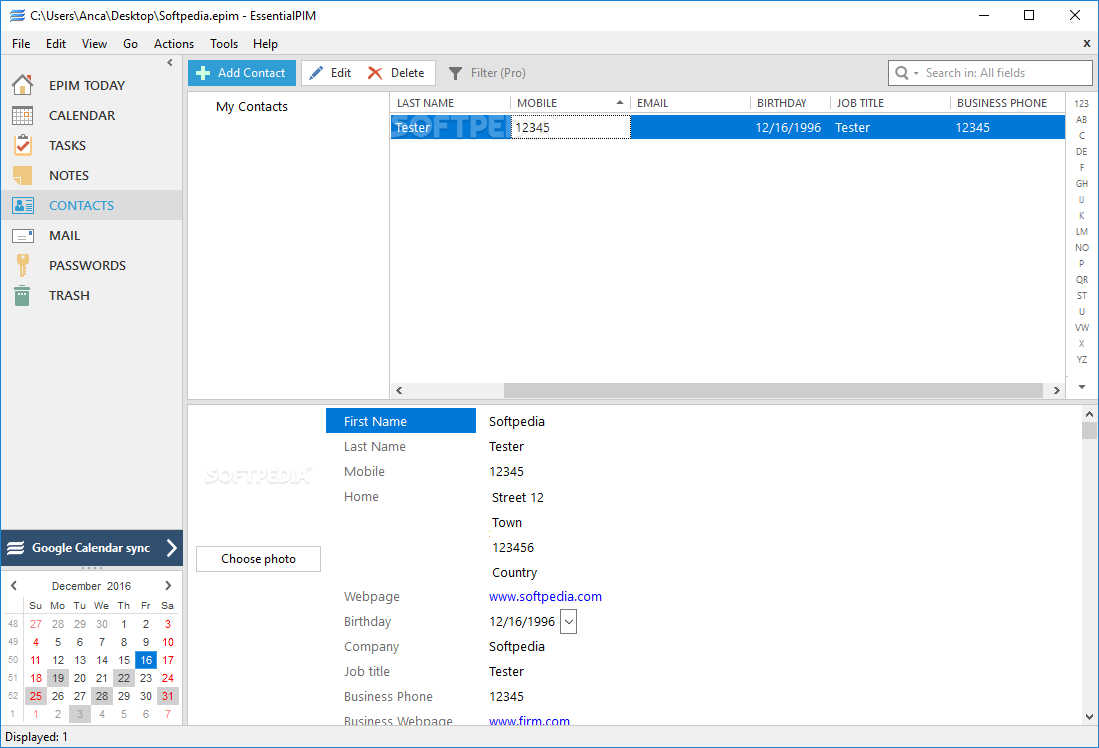Click the Delete red X icon
This screenshot has width=1099, height=748.
[x=375, y=73]
